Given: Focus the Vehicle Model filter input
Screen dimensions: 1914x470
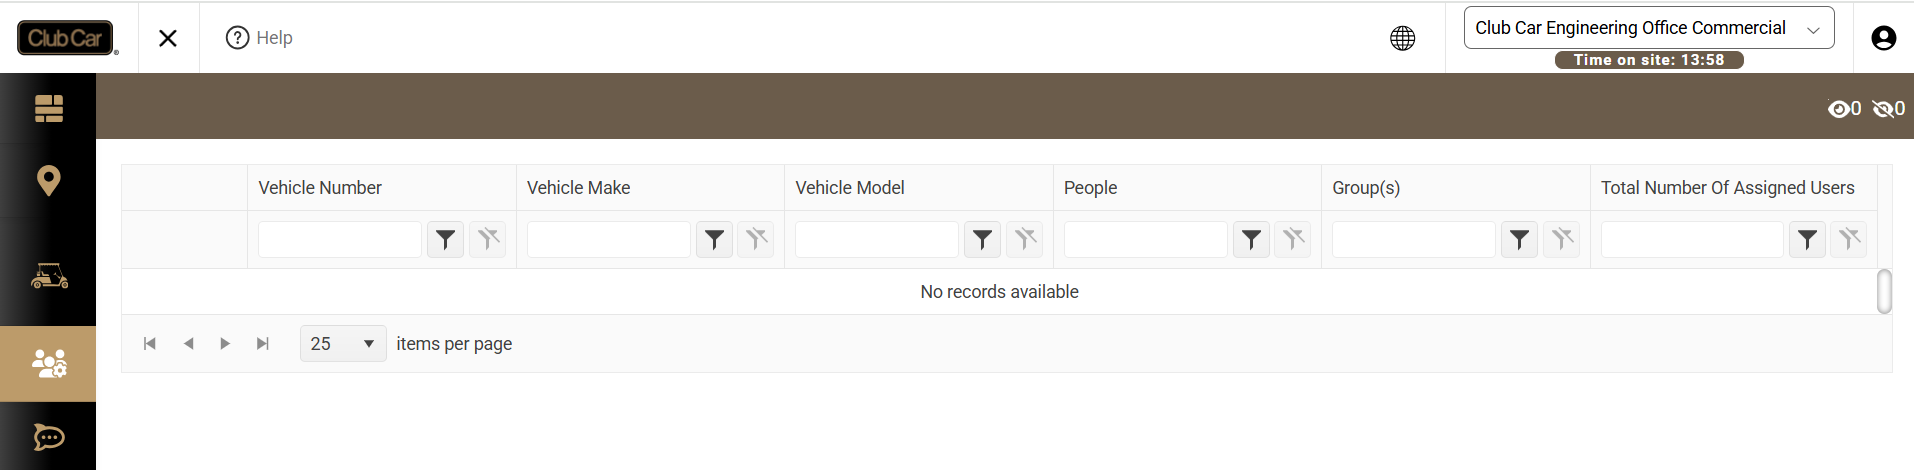Looking at the screenshot, I should (877, 240).
